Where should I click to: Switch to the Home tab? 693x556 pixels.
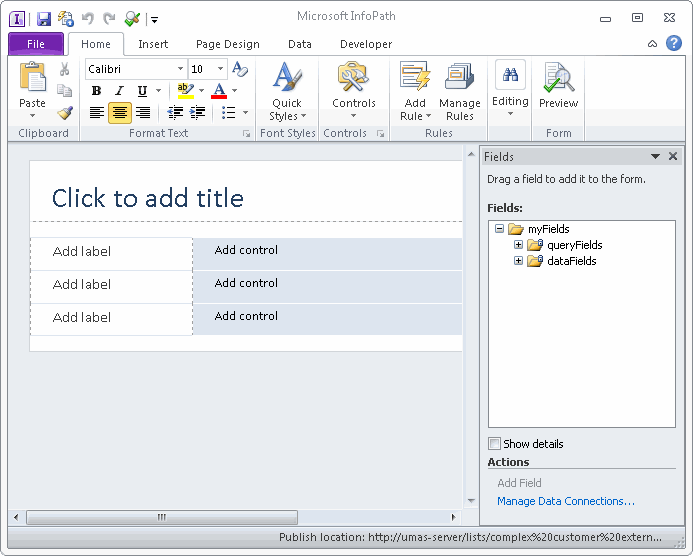point(96,44)
